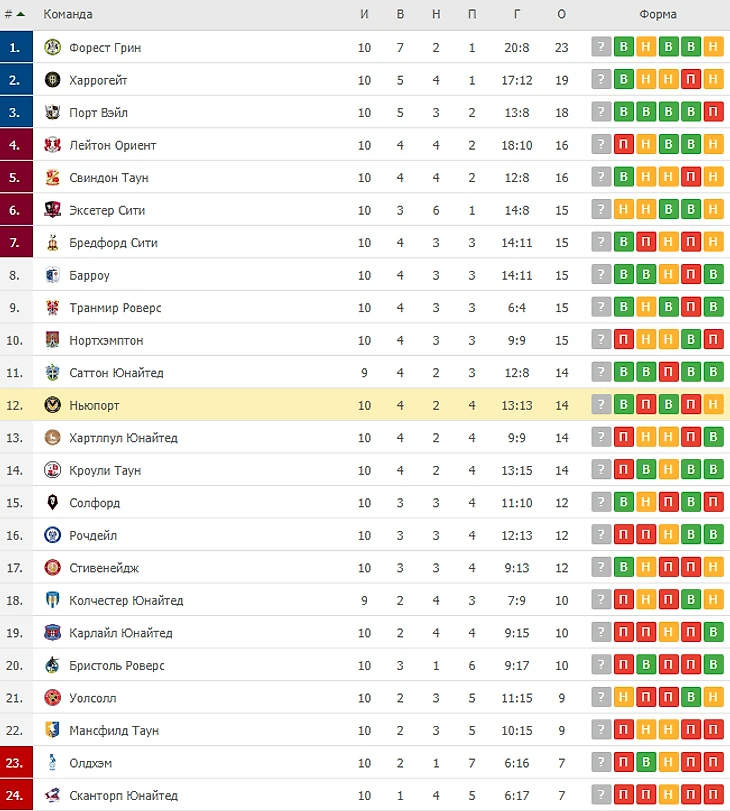Viewport: 730px width, 811px height.
Task: Open the Бристоль Роверс team link
Action: click(117, 666)
